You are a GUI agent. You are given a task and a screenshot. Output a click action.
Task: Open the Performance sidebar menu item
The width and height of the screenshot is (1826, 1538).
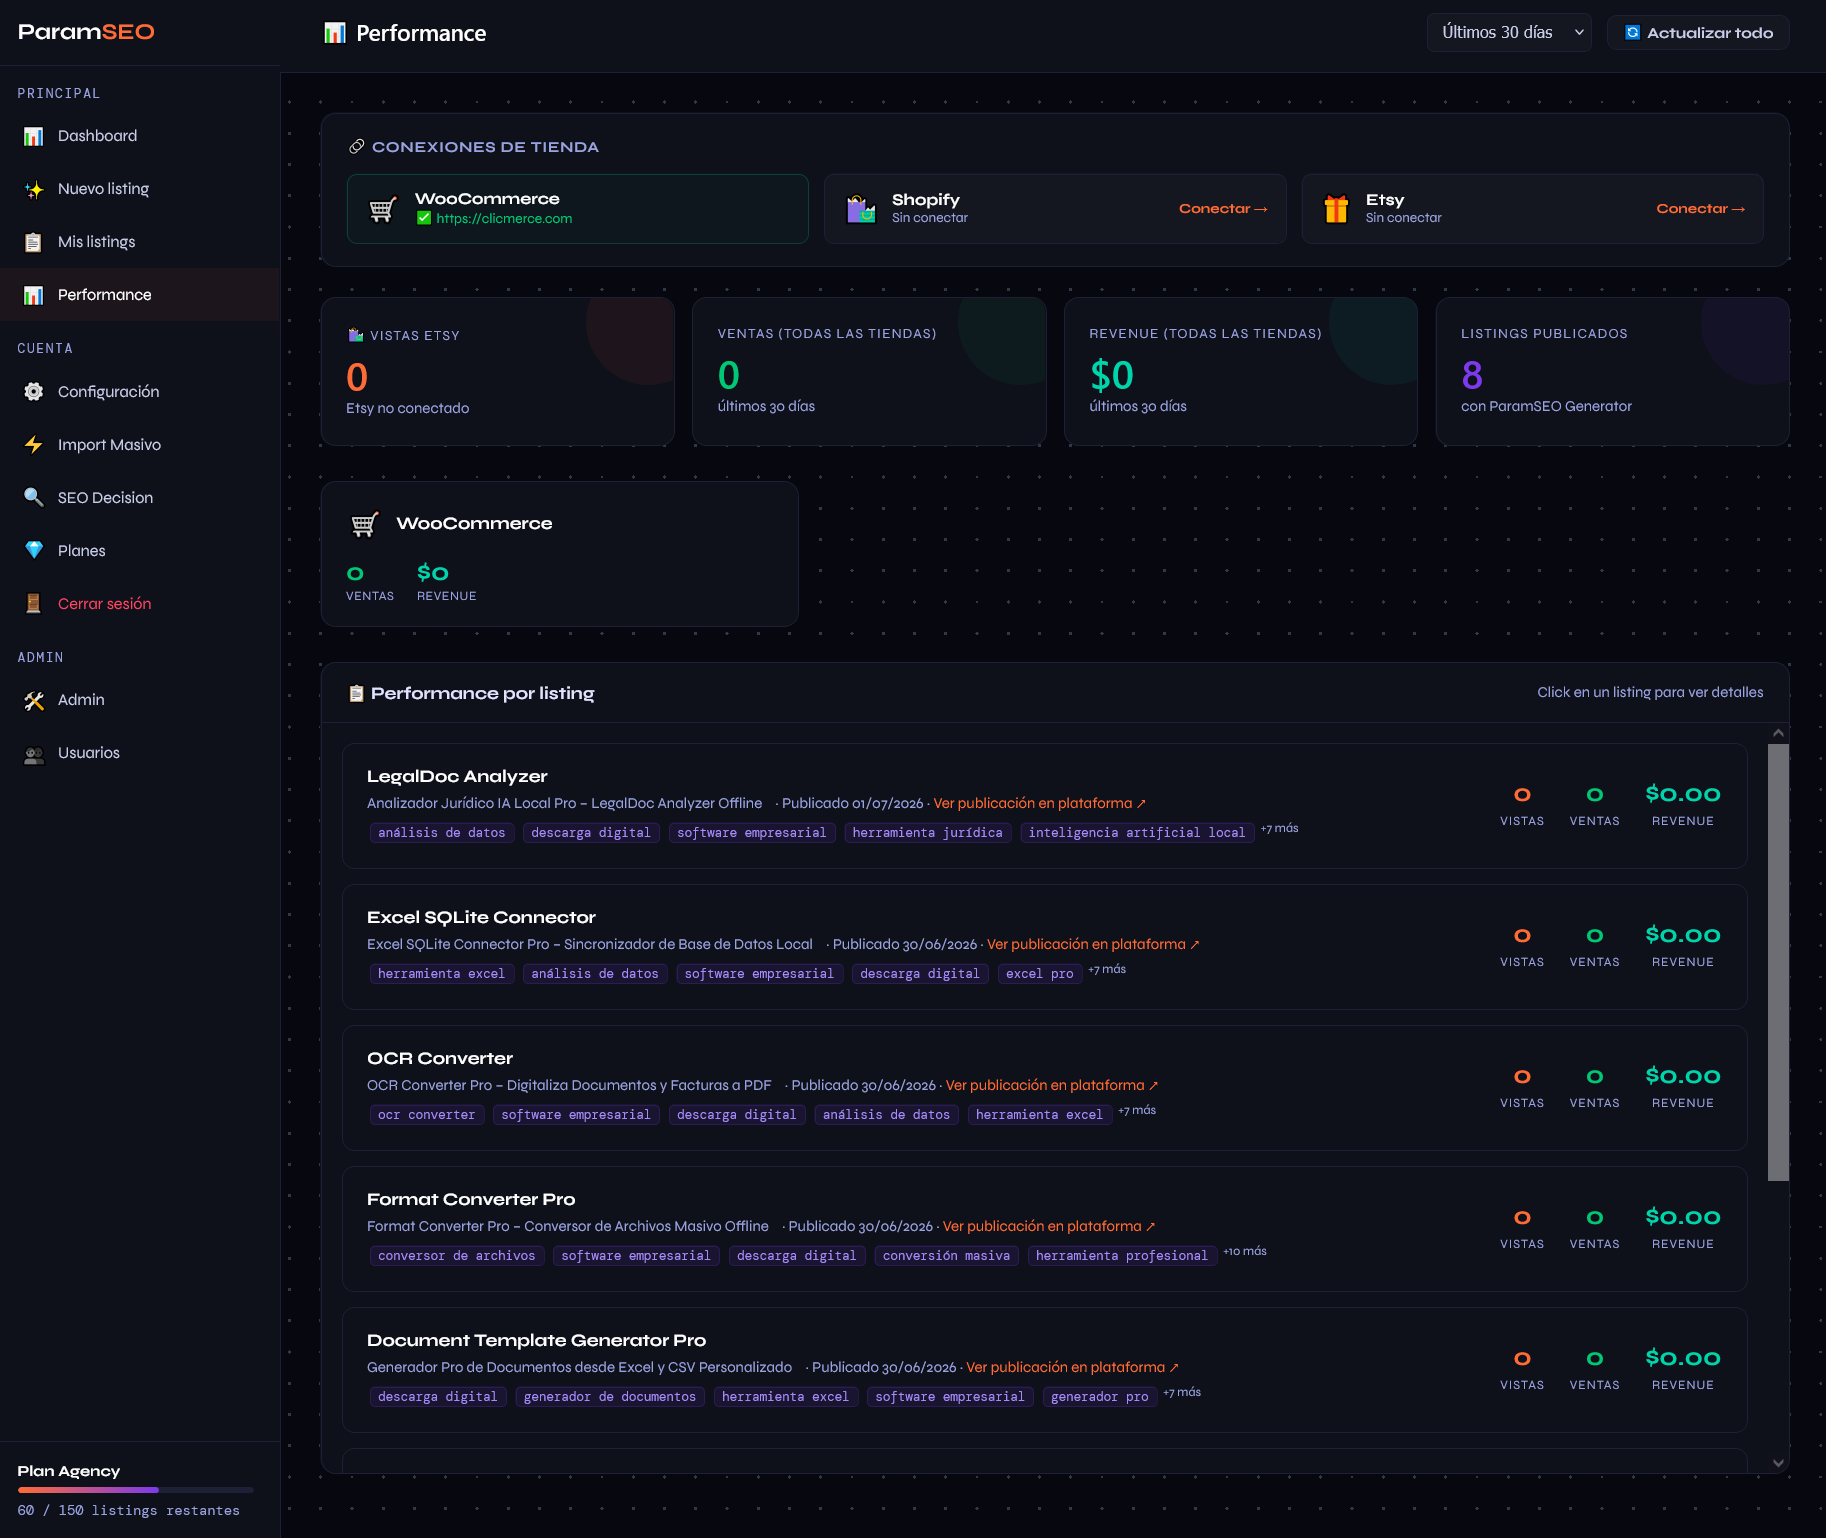point(140,295)
